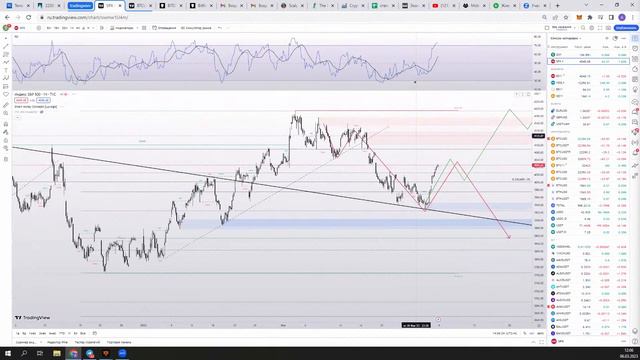This screenshot has height=360, width=640.
Task: Open a new browser tab with plus
Action: (x=557, y=6)
